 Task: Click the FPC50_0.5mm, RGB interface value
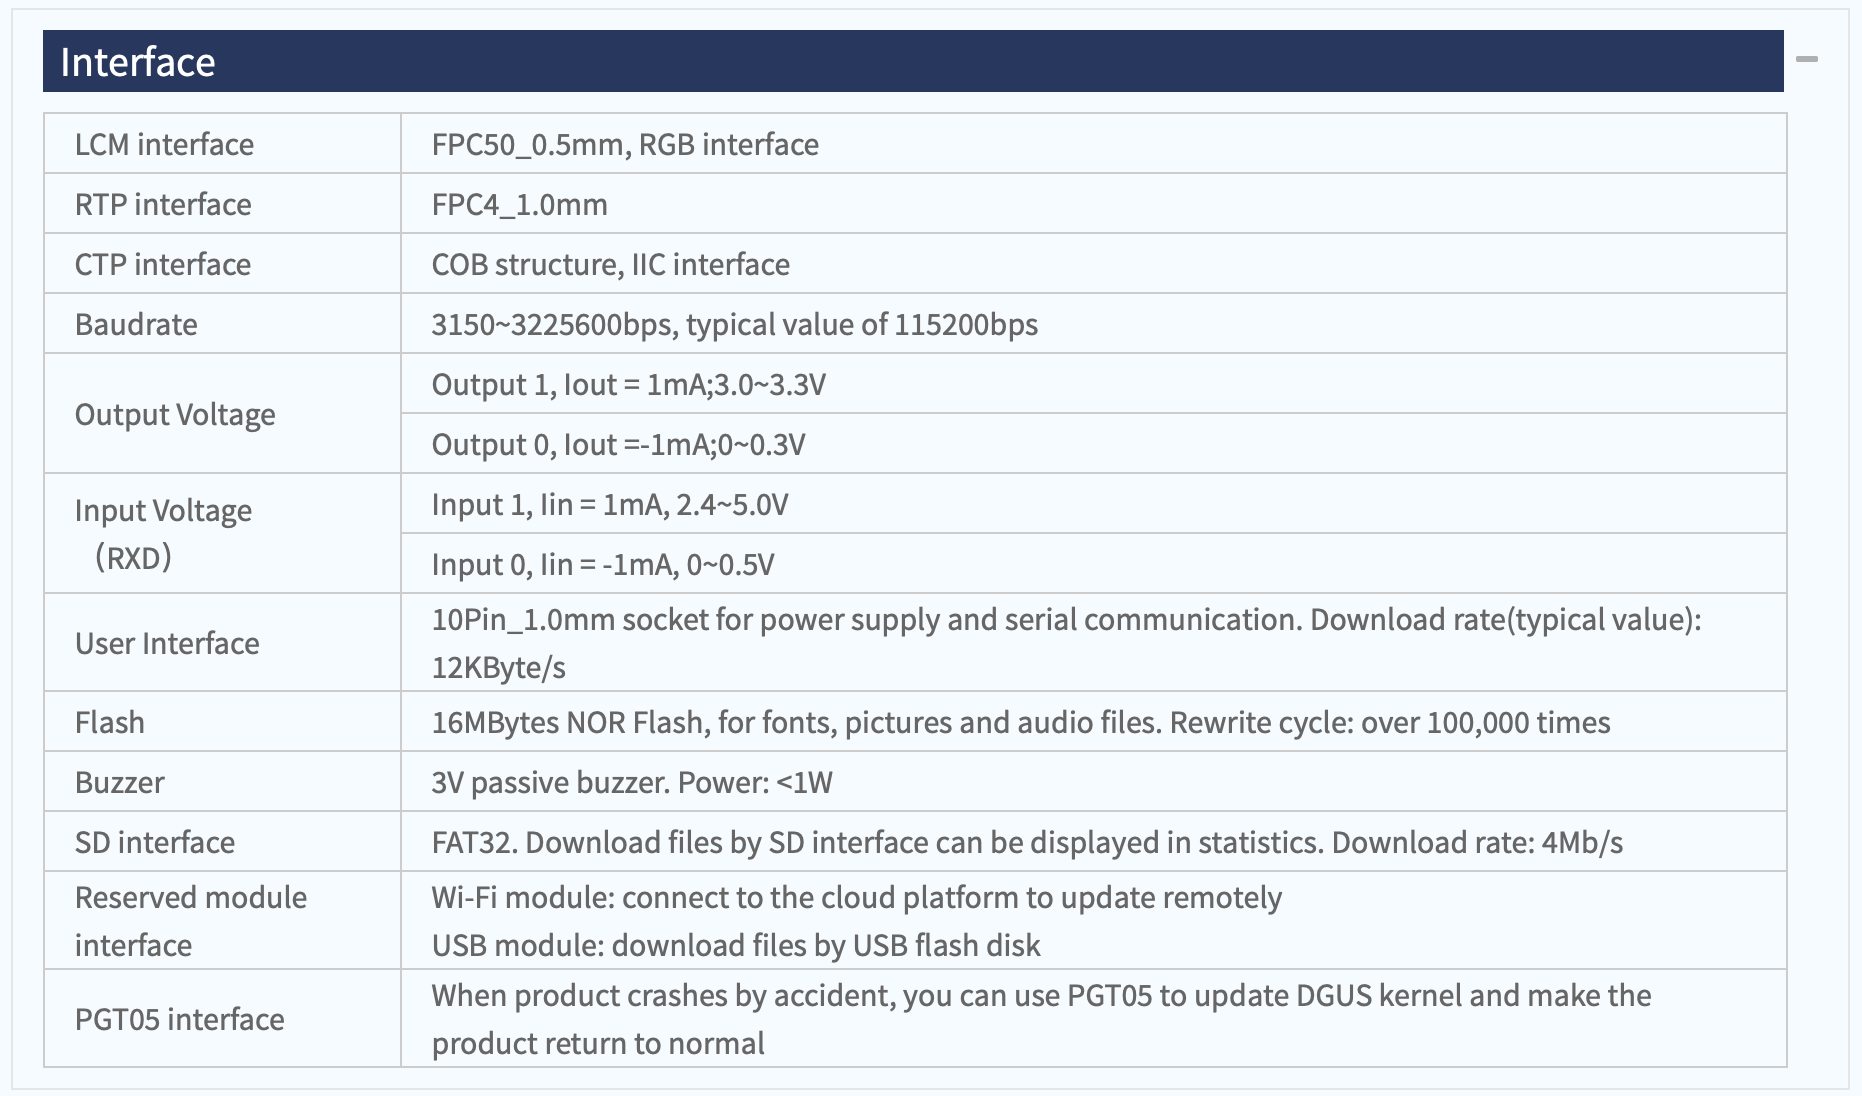pos(625,144)
